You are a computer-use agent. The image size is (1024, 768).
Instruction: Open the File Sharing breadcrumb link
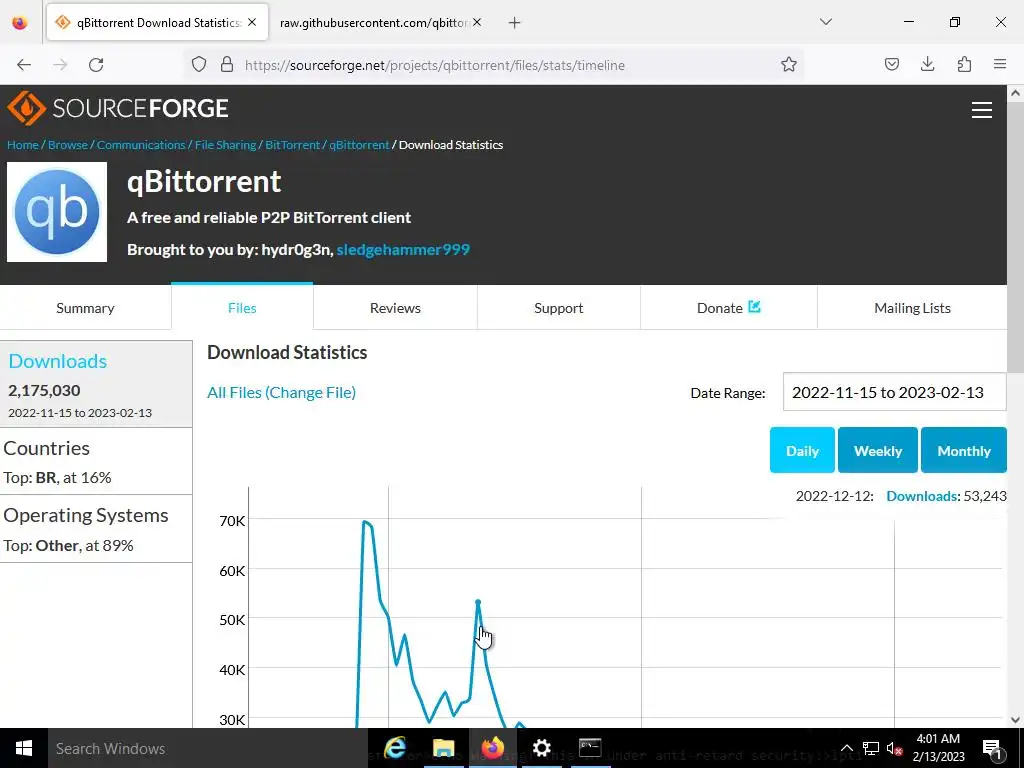(225, 145)
